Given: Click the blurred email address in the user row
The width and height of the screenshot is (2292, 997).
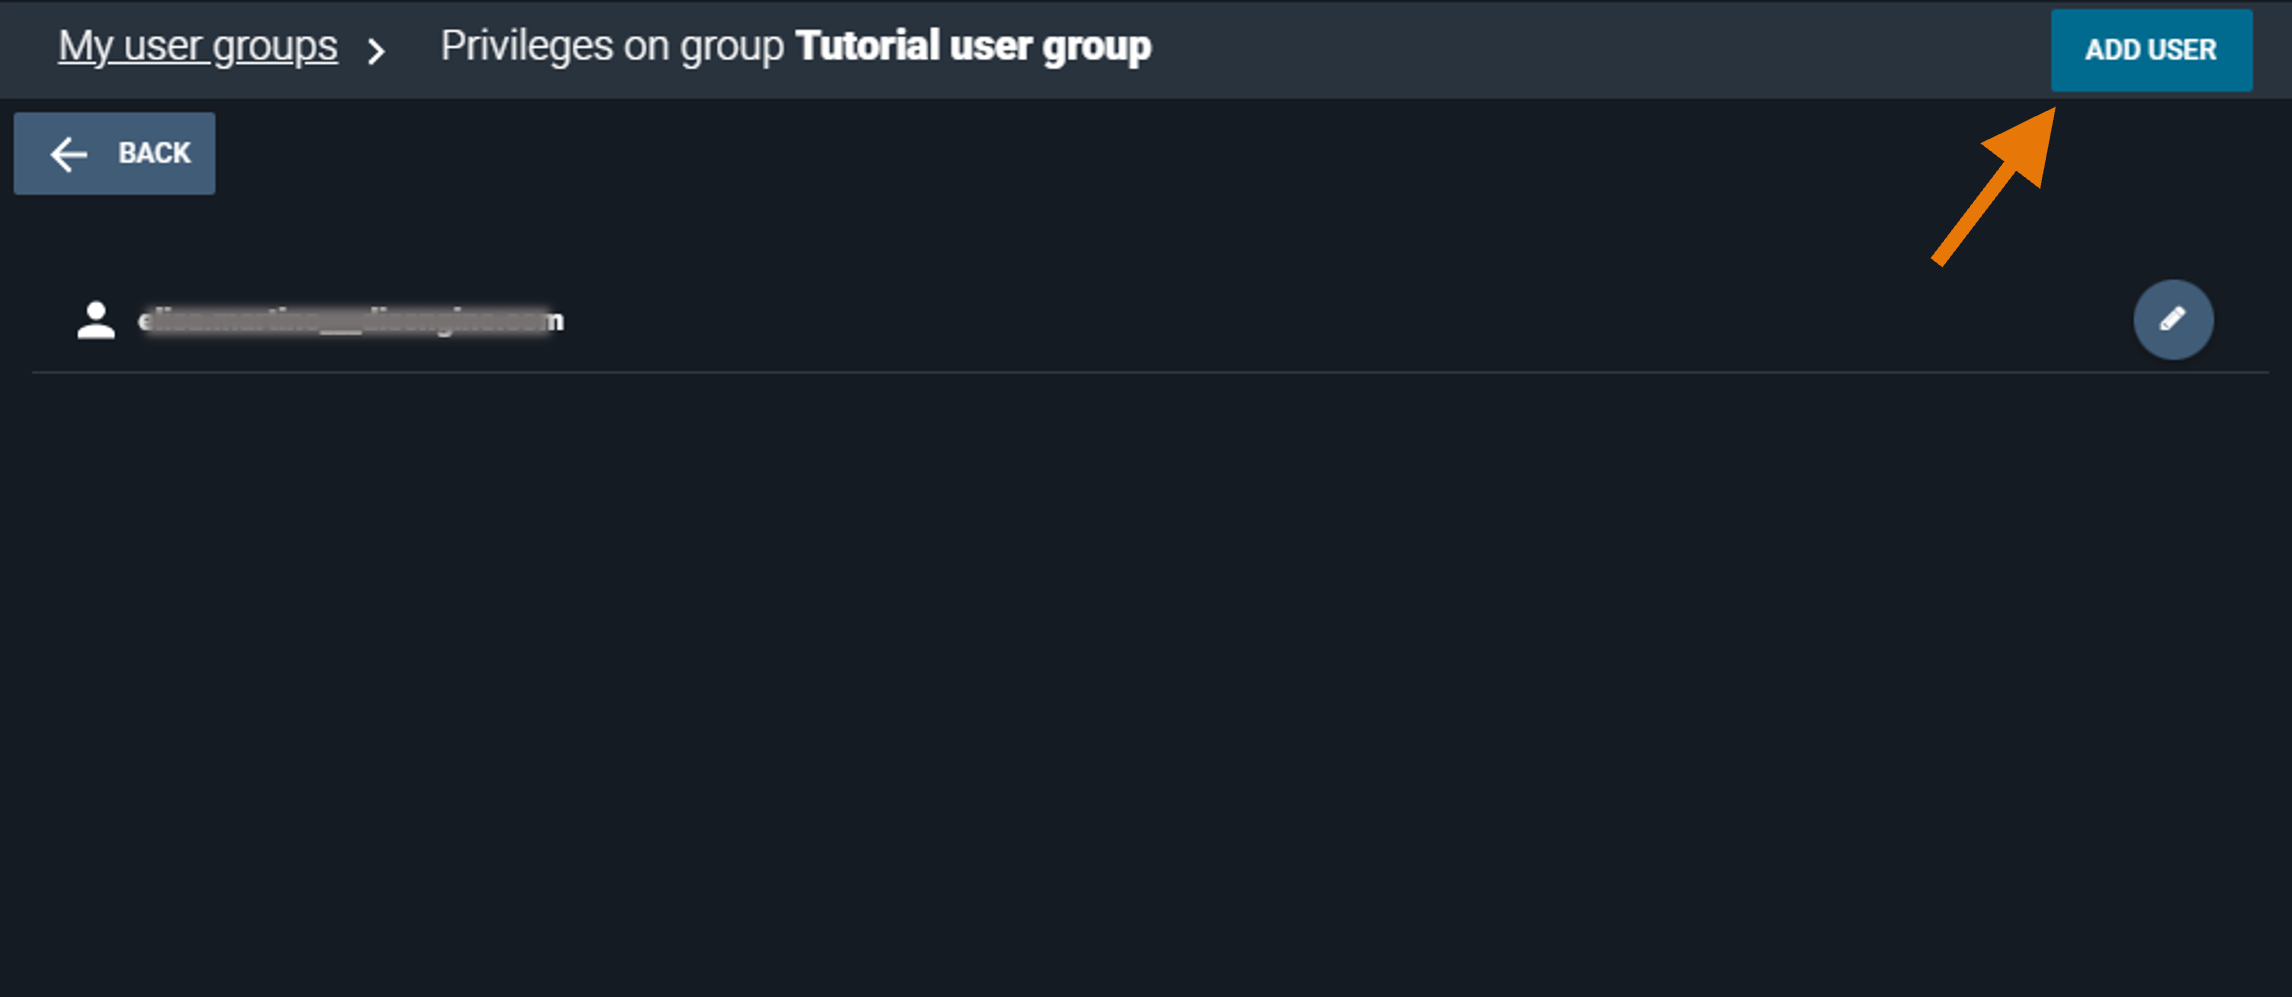Looking at the screenshot, I should click(350, 319).
